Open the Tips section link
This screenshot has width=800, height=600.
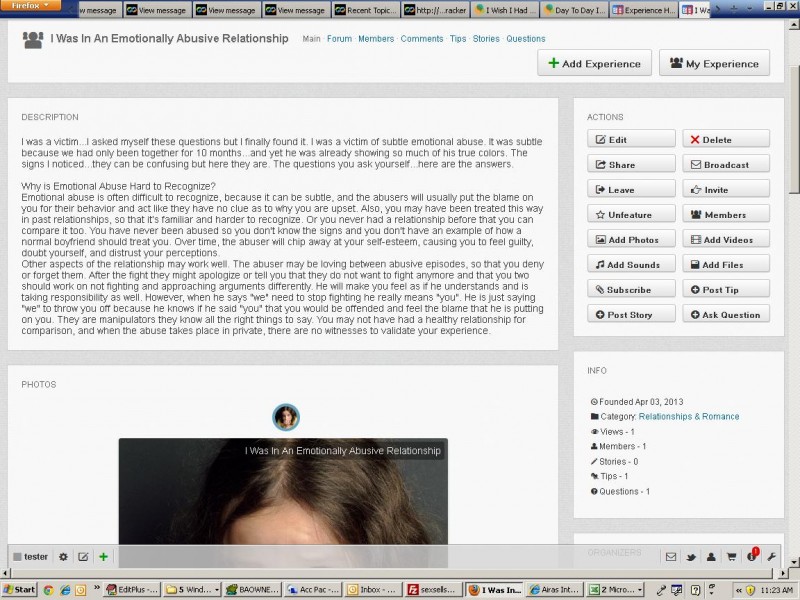(458, 39)
